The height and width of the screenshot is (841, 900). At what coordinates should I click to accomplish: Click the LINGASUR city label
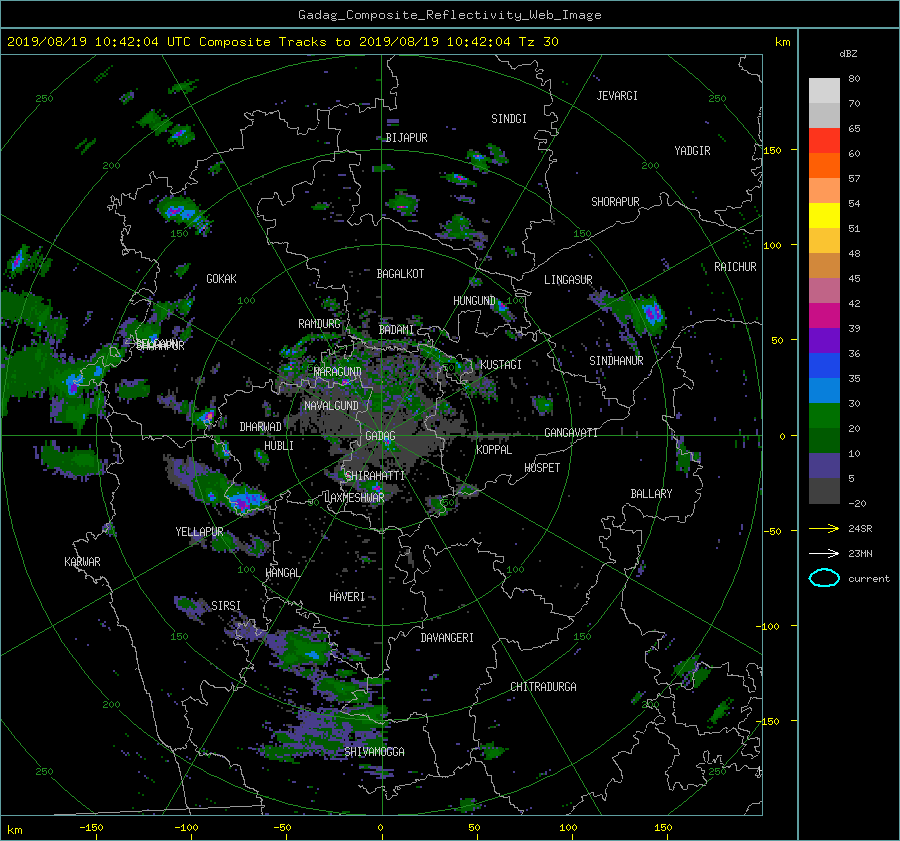pyautogui.click(x=568, y=280)
